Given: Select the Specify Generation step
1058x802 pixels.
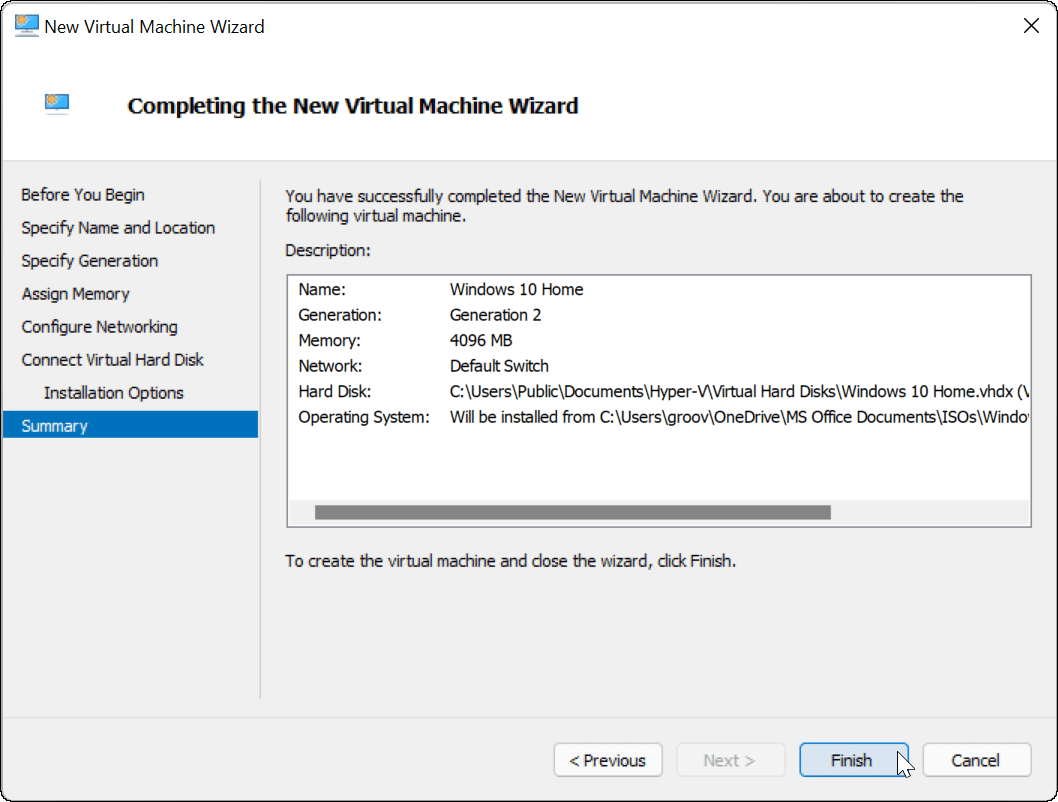Looking at the screenshot, I should tap(90, 261).
